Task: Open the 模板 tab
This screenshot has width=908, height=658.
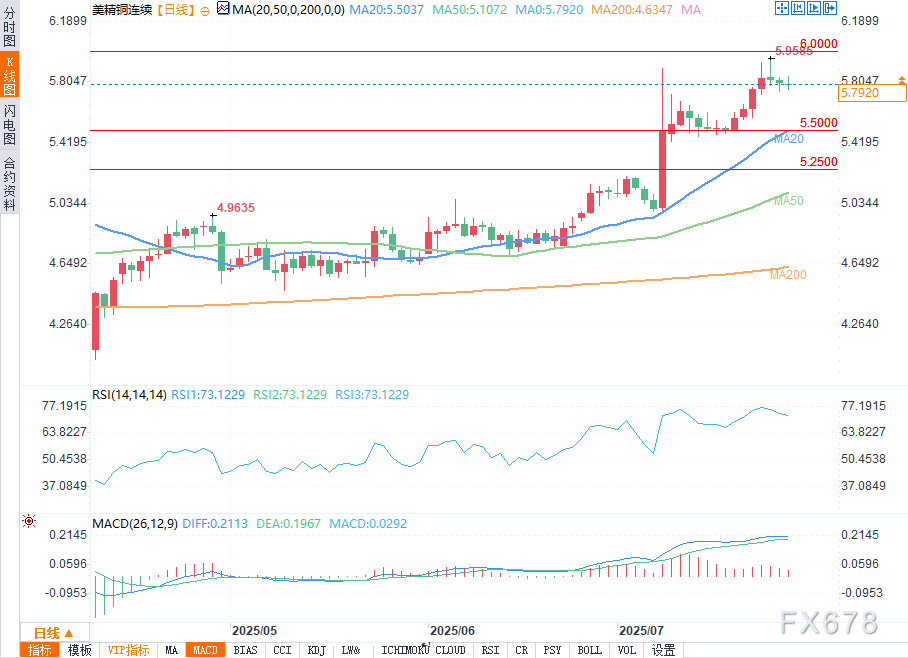Action: pos(79,650)
